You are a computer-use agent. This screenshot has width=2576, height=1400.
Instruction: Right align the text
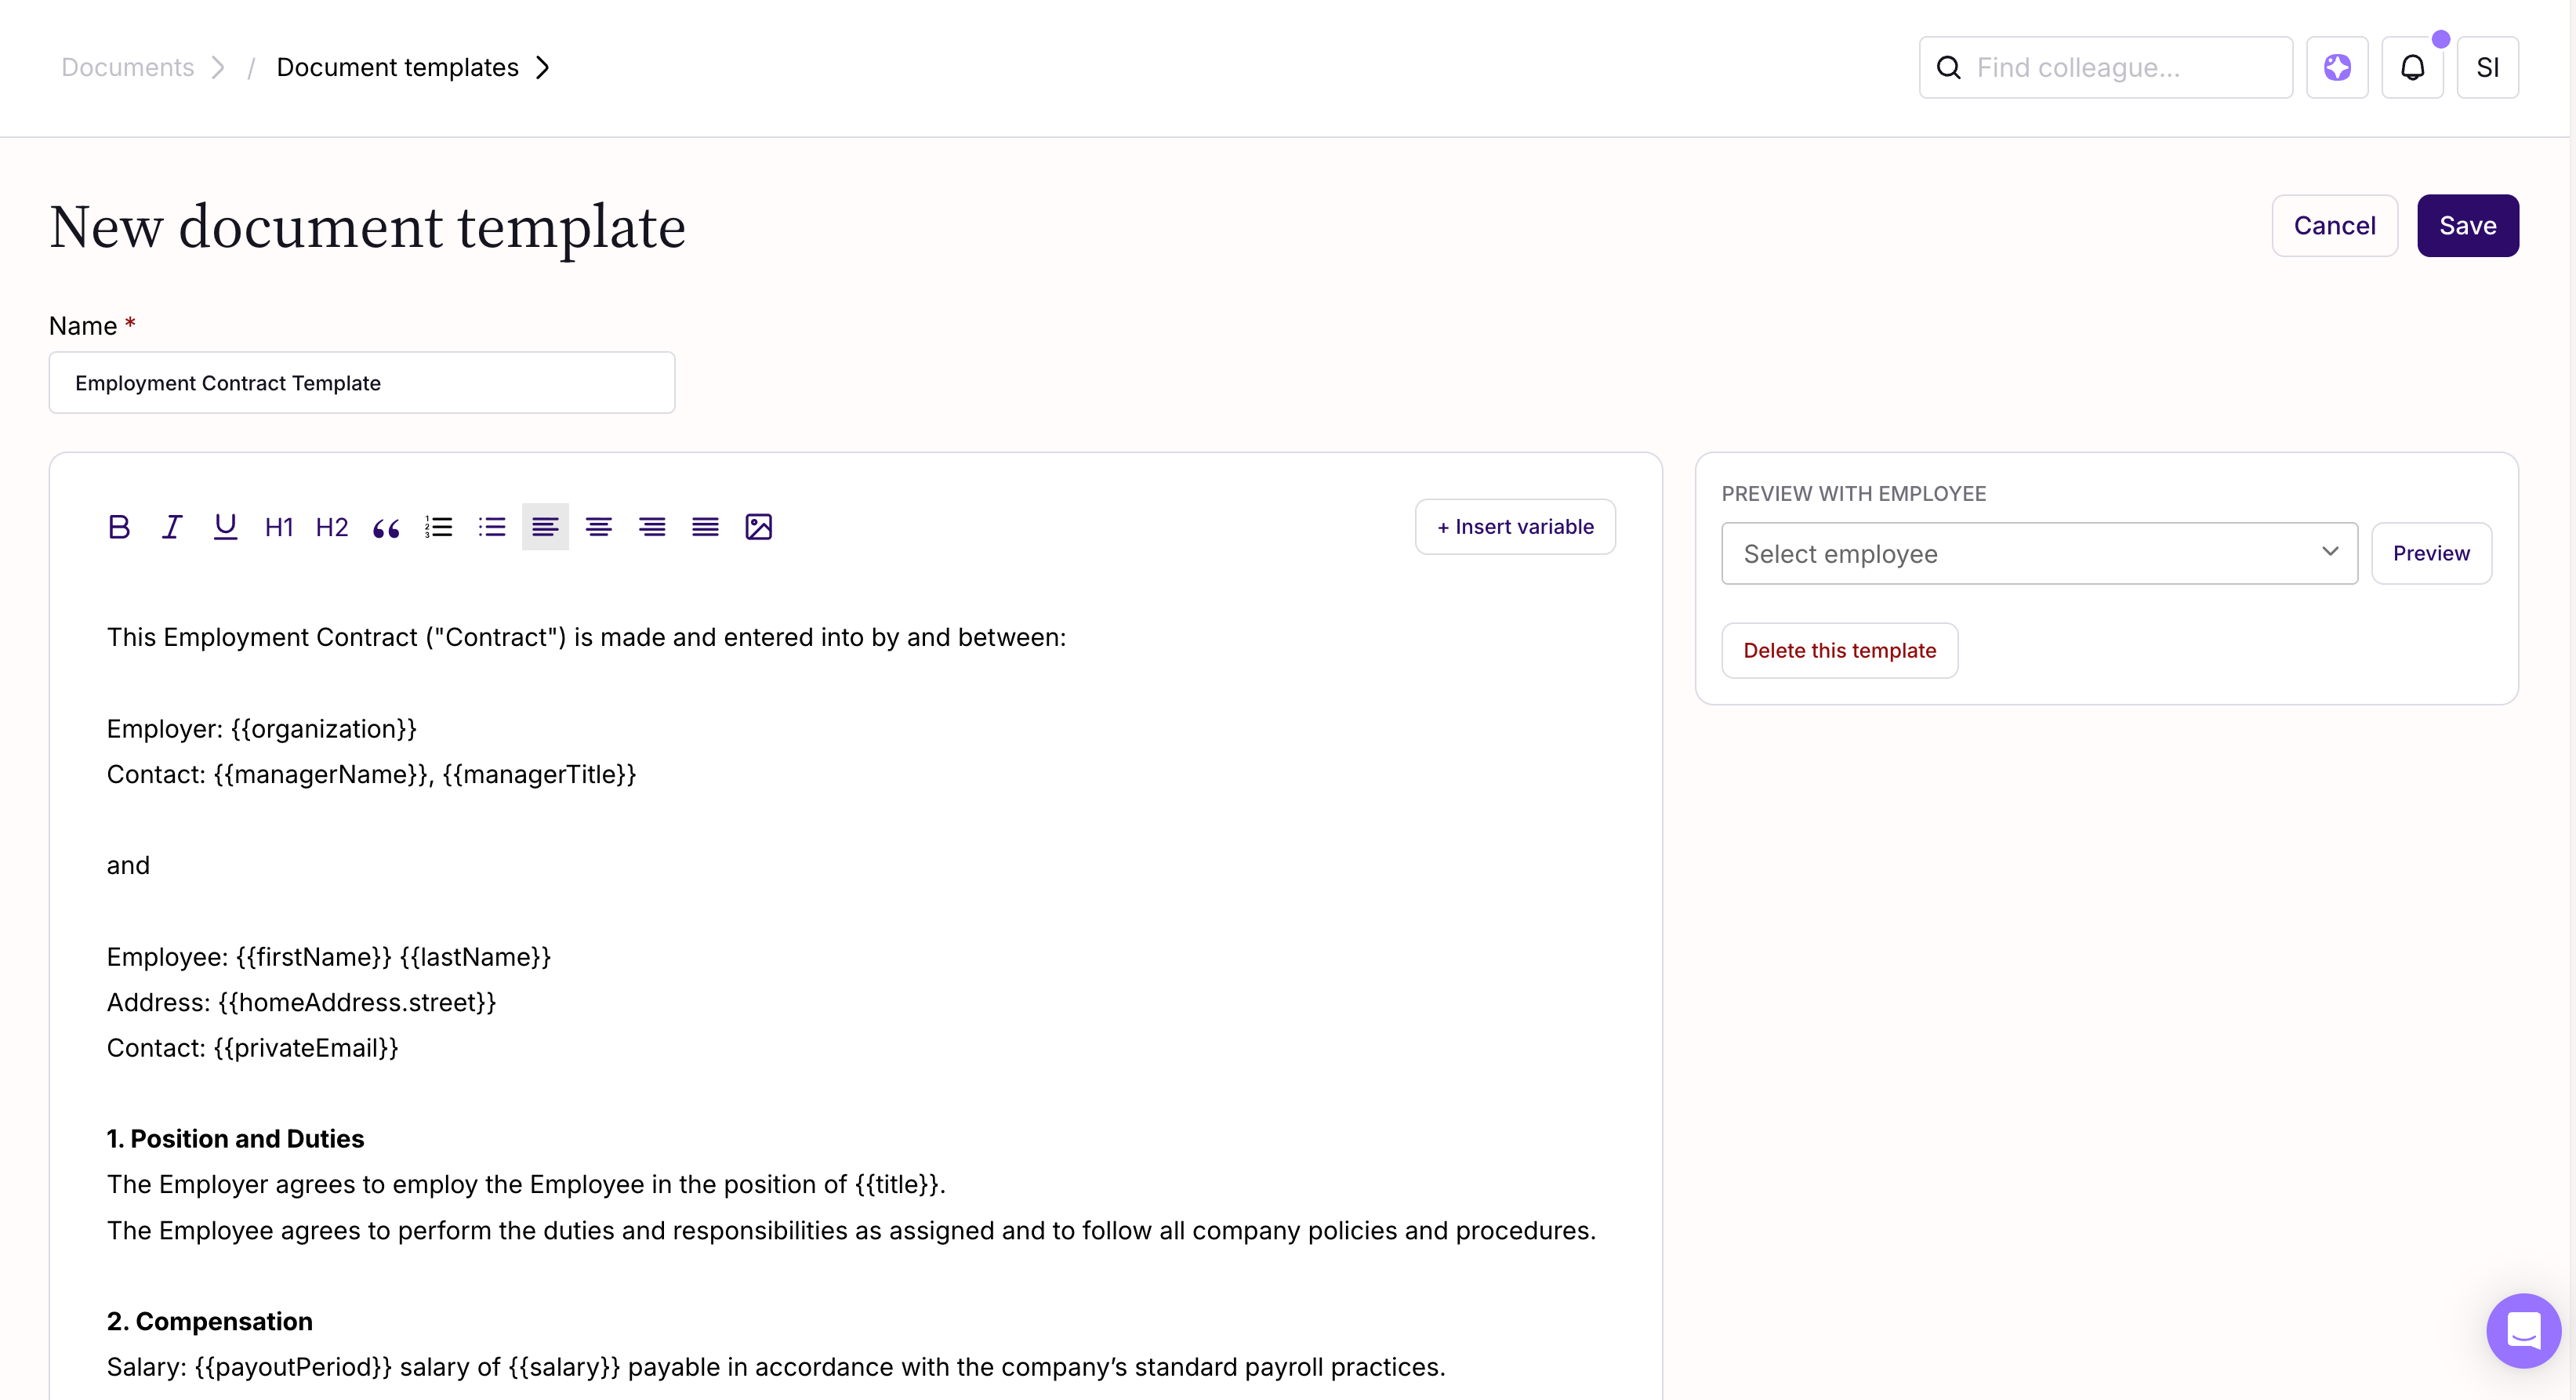tap(652, 527)
